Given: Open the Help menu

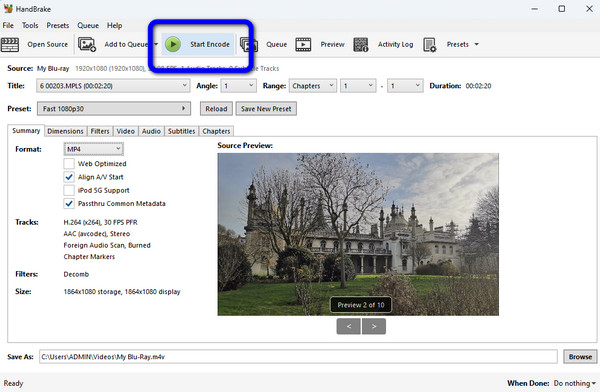Looking at the screenshot, I should click(114, 26).
